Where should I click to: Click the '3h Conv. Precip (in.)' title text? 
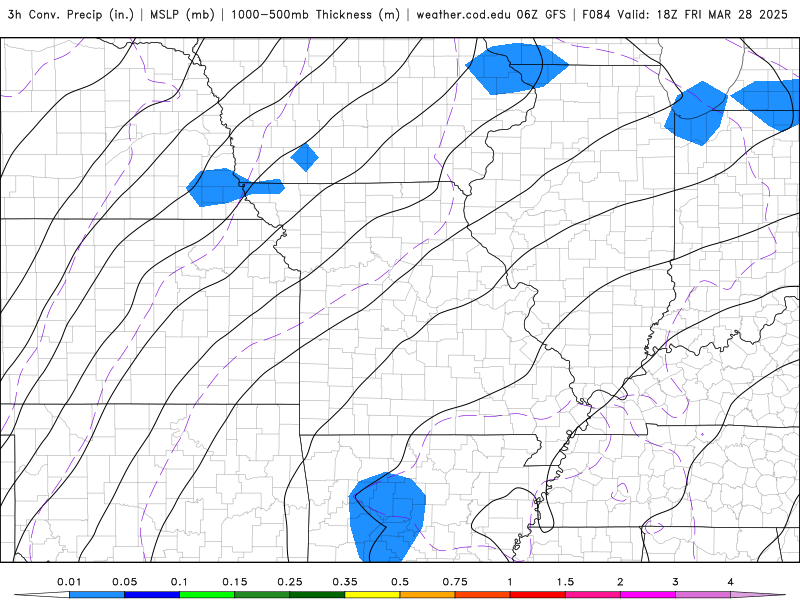[x=70, y=14]
